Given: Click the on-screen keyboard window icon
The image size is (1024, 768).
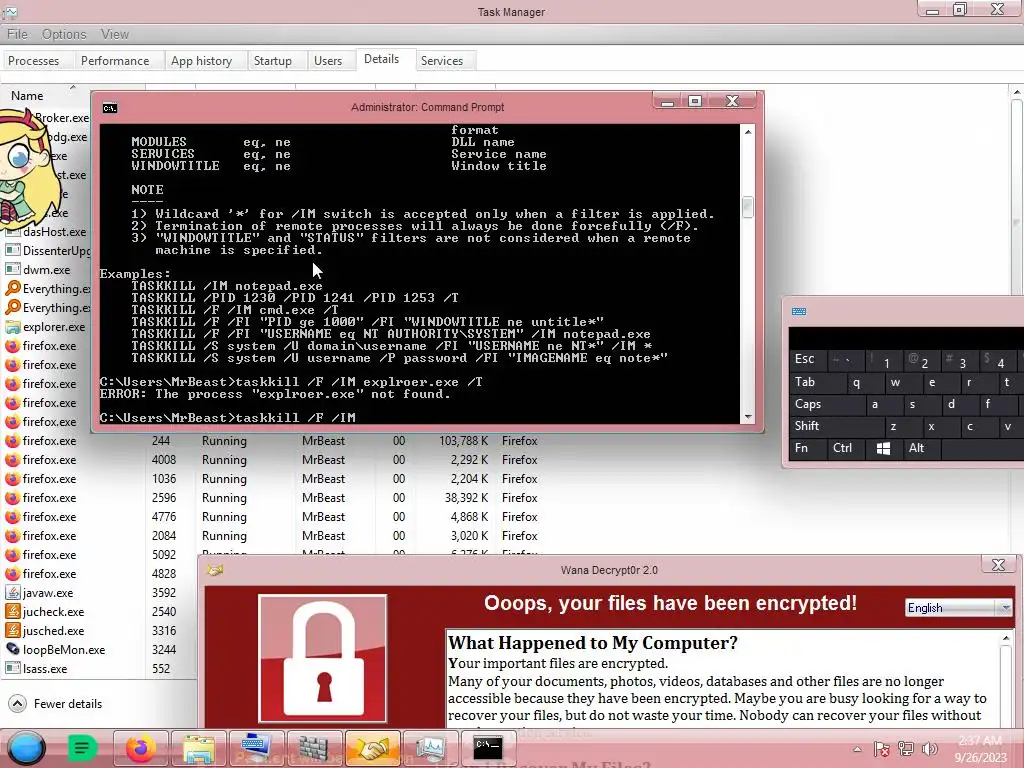Looking at the screenshot, I should pyautogui.click(x=799, y=312).
